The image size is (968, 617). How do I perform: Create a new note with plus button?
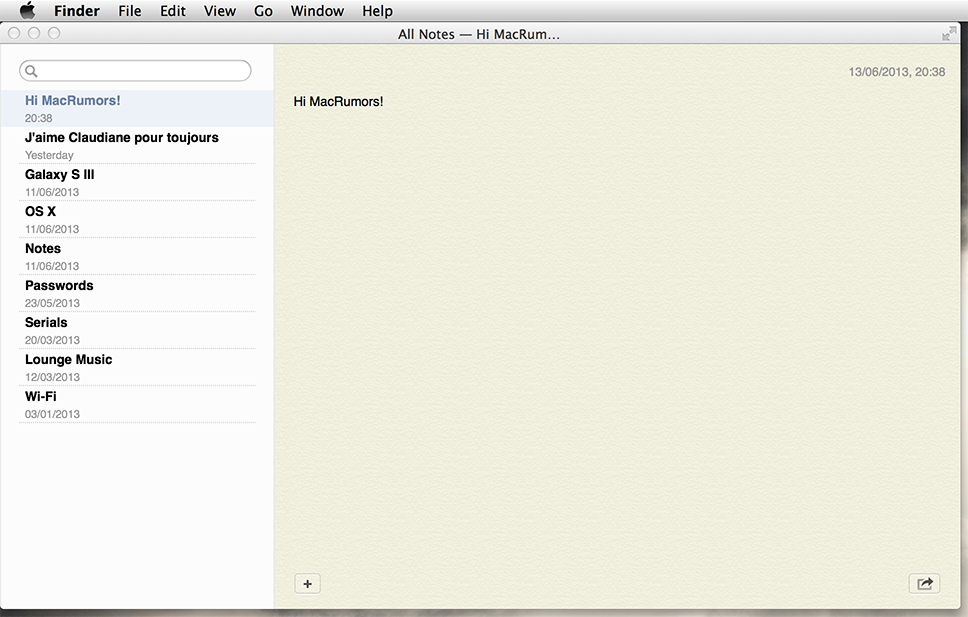click(307, 584)
